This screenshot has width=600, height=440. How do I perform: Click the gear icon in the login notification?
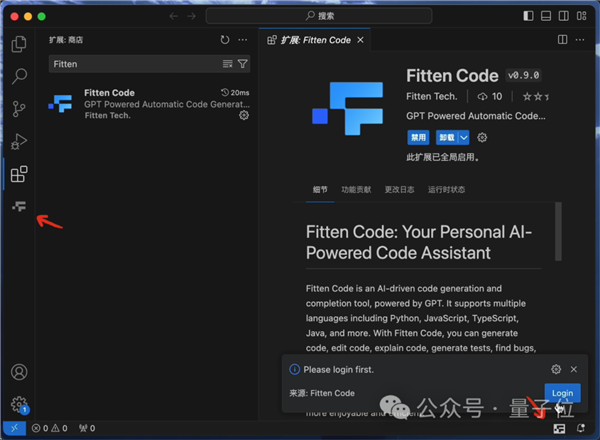[556, 369]
